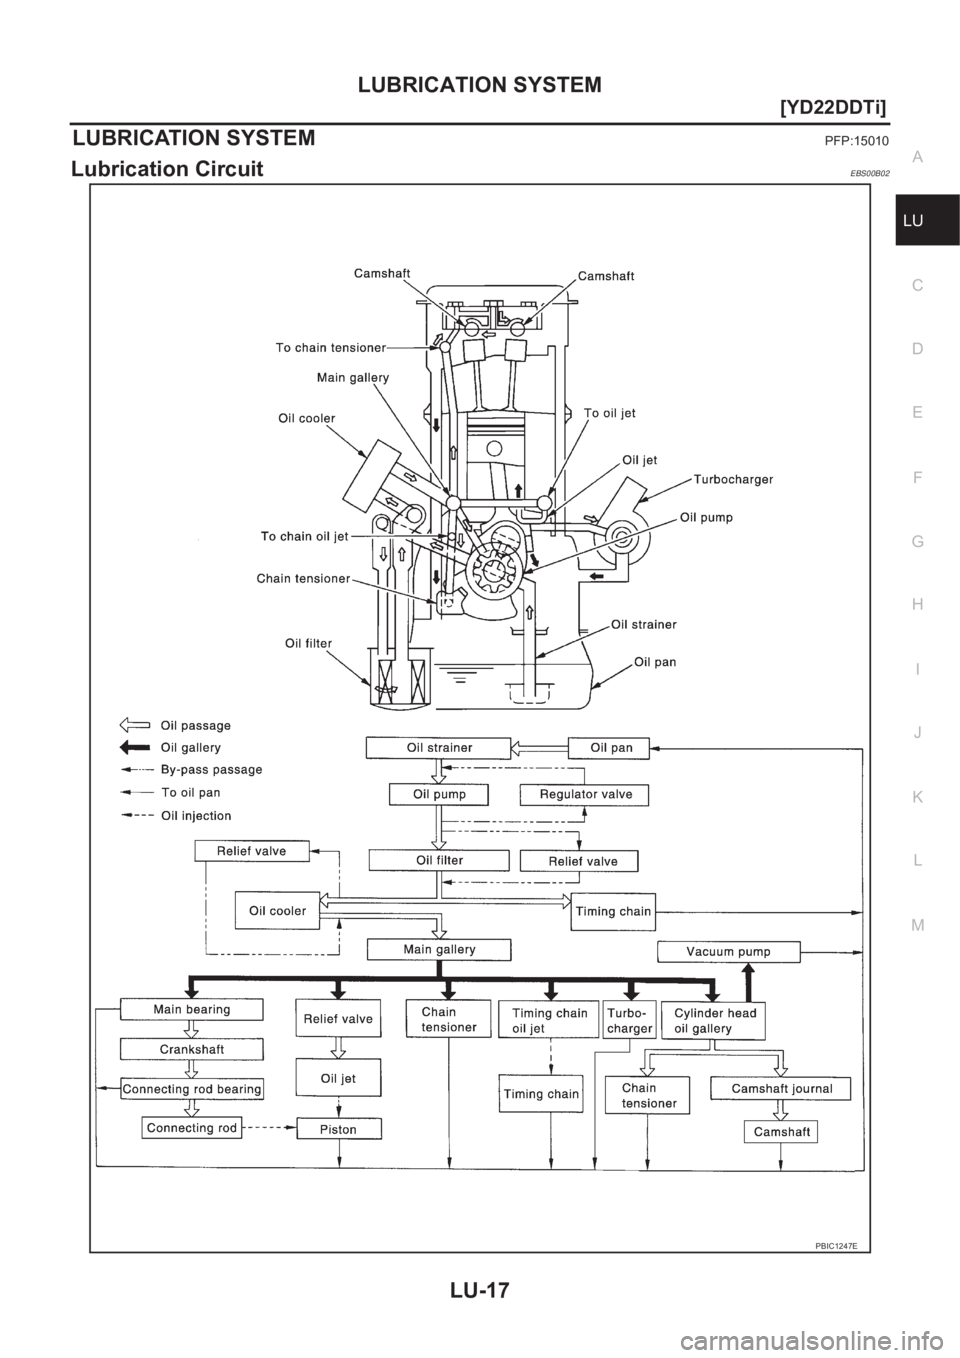The width and height of the screenshot is (960, 1358).
Task: Click the To chain oil jet label
Action: pos(304,536)
